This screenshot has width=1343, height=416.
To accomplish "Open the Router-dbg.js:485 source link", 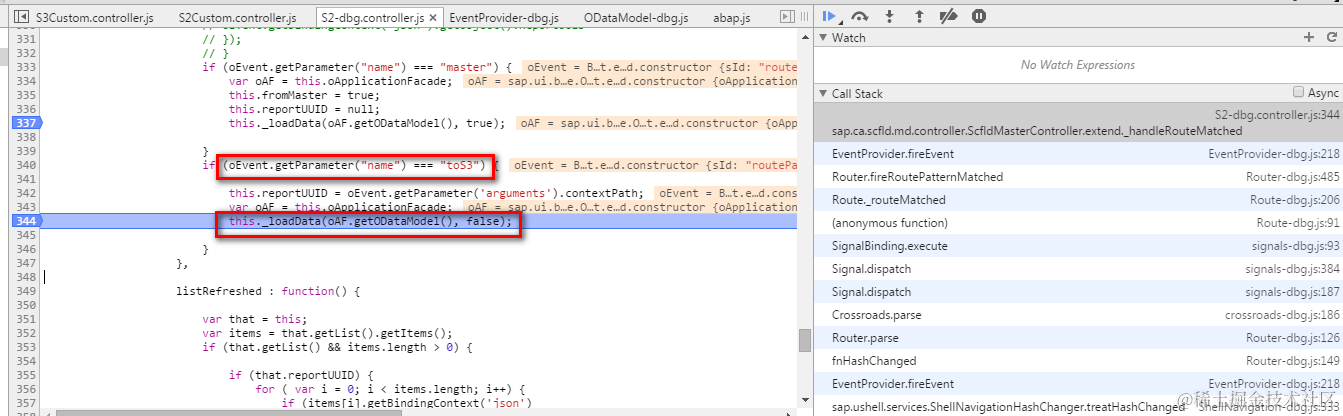I will [1292, 177].
